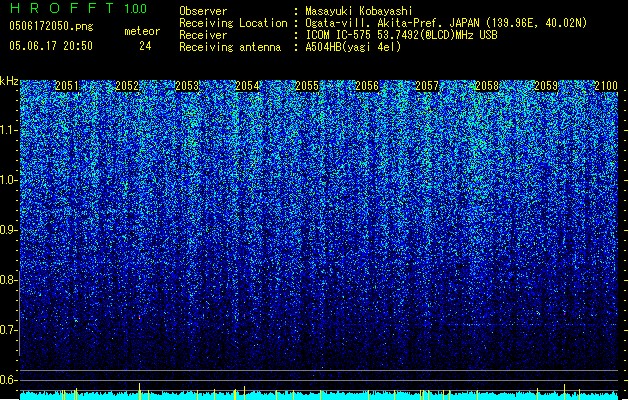The width and height of the screenshot is (629, 400).
Task: Click the 2056 time marker
Action: pos(367,86)
